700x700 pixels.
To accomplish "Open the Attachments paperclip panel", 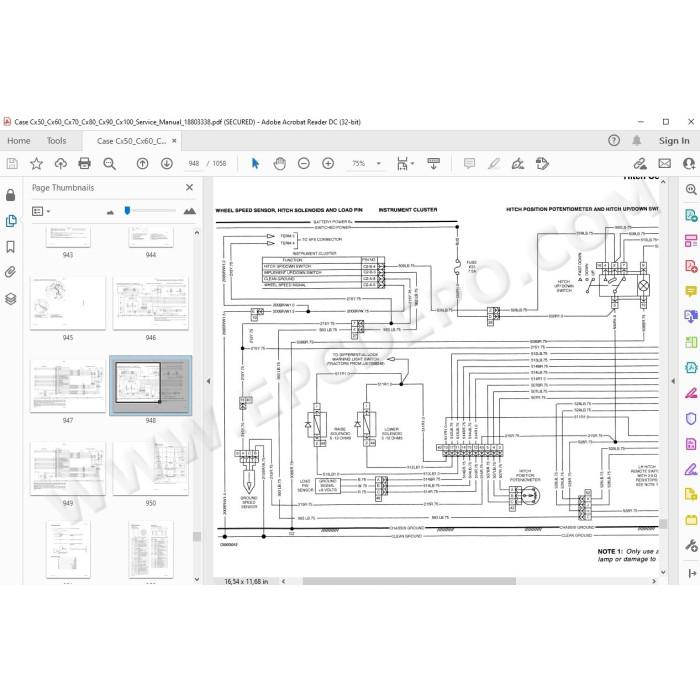I will (x=10, y=272).
